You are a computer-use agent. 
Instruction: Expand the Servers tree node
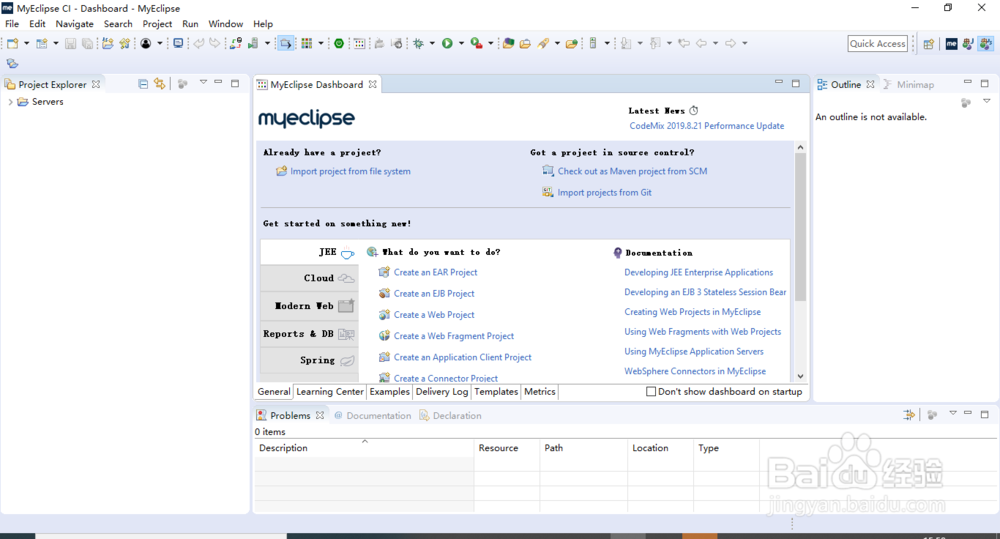[10, 102]
